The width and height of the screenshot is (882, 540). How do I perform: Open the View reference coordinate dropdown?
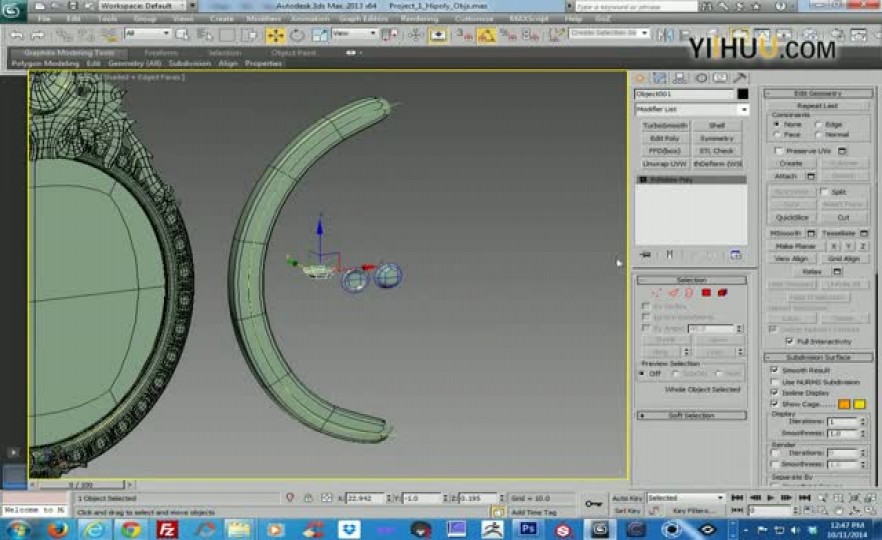[x=354, y=34]
